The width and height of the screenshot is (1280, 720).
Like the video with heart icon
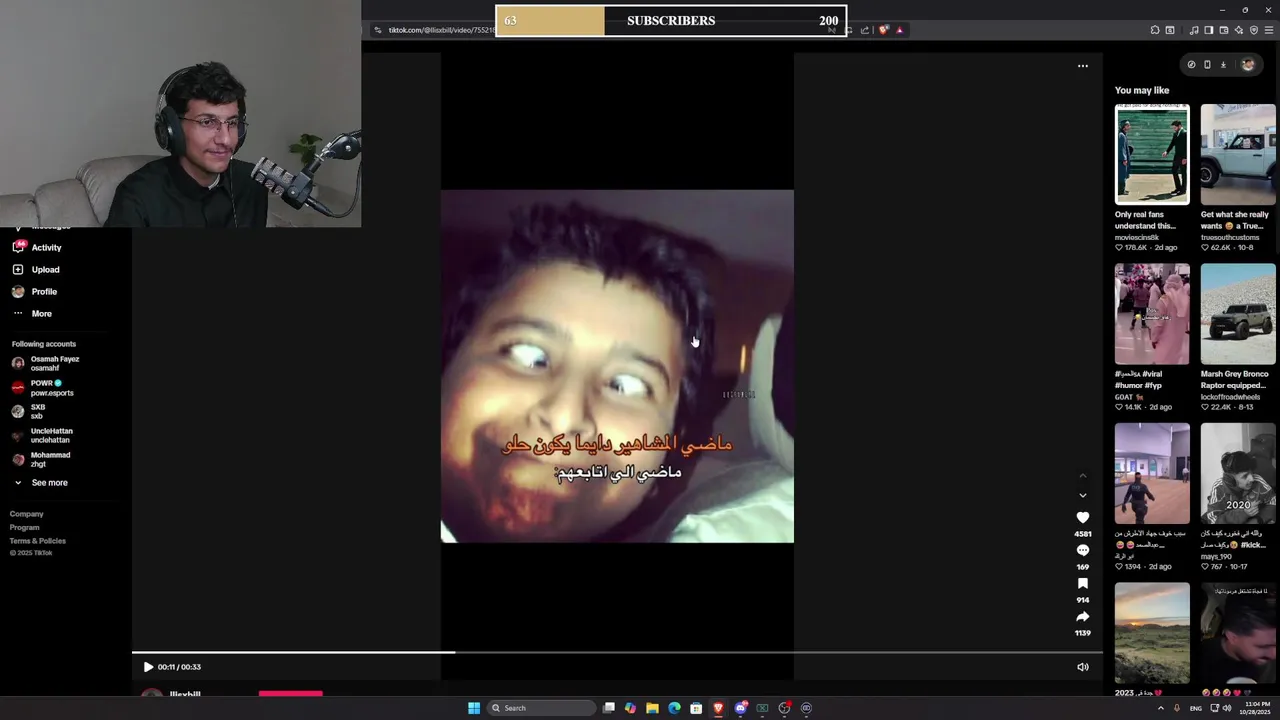click(1082, 517)
